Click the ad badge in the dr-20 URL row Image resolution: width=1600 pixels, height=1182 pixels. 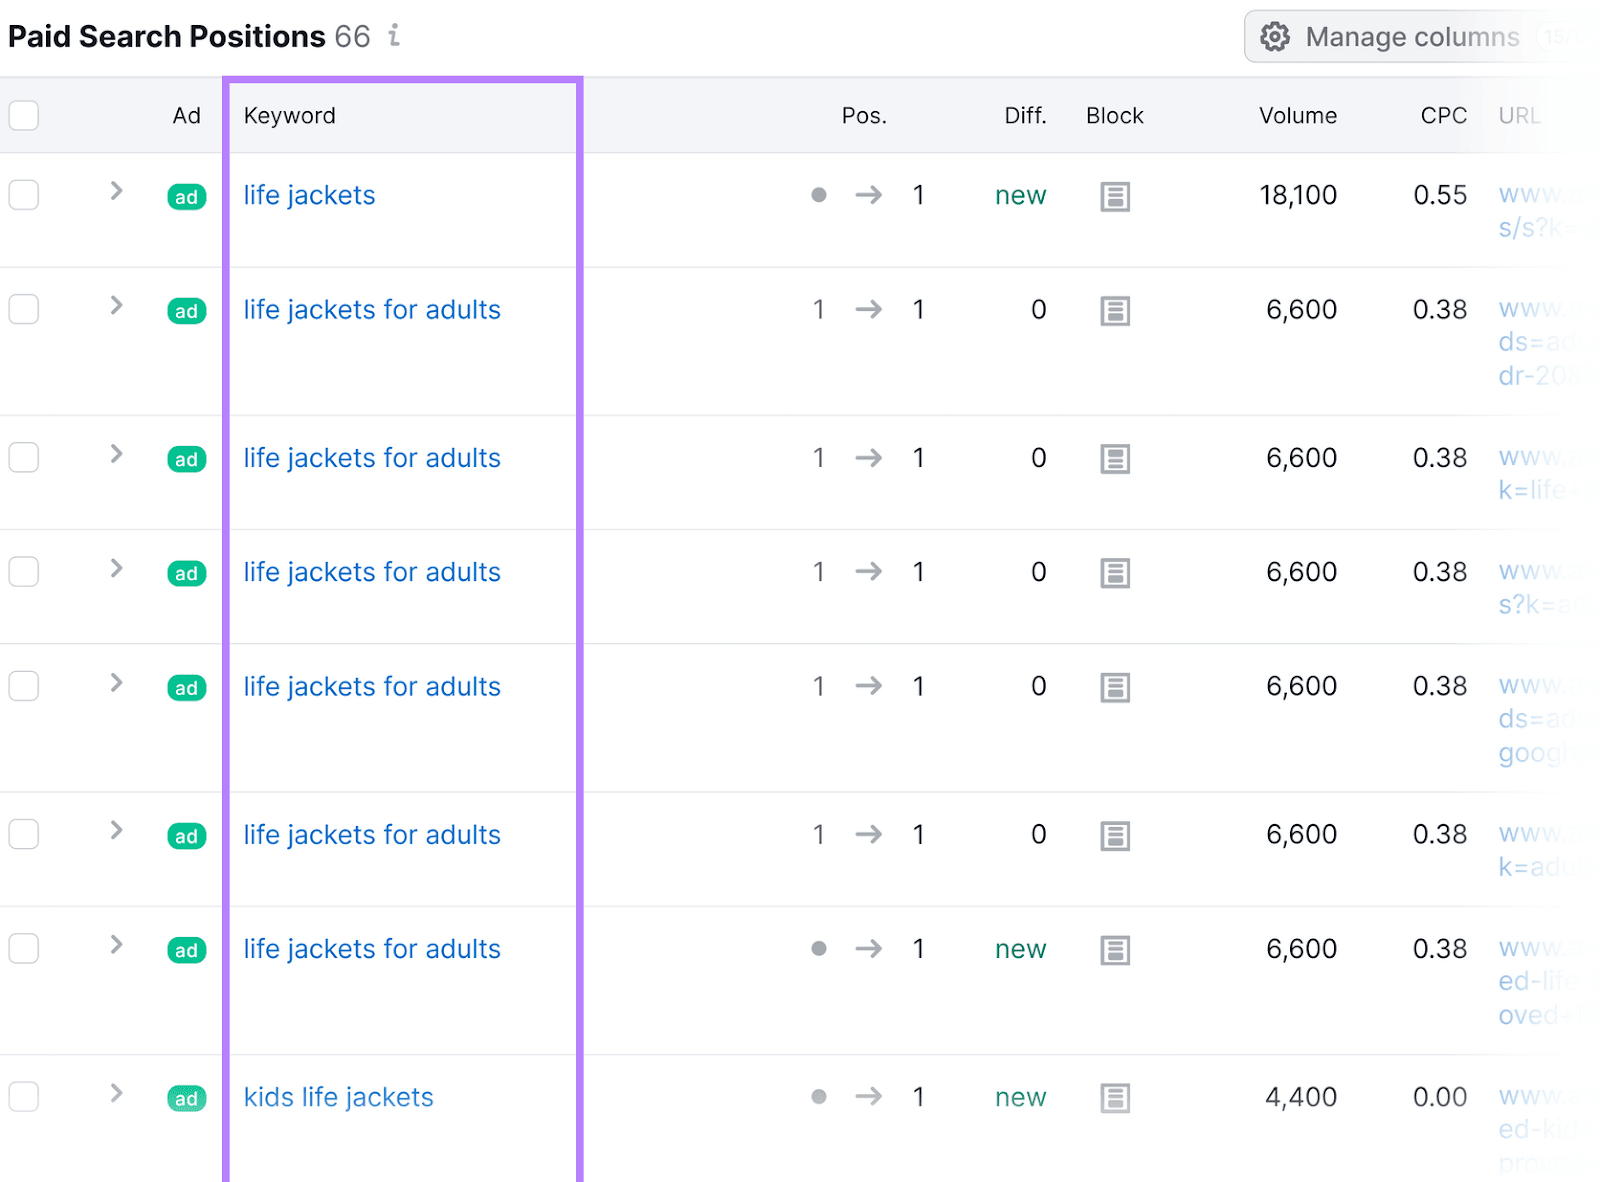(x=187, y=311)
